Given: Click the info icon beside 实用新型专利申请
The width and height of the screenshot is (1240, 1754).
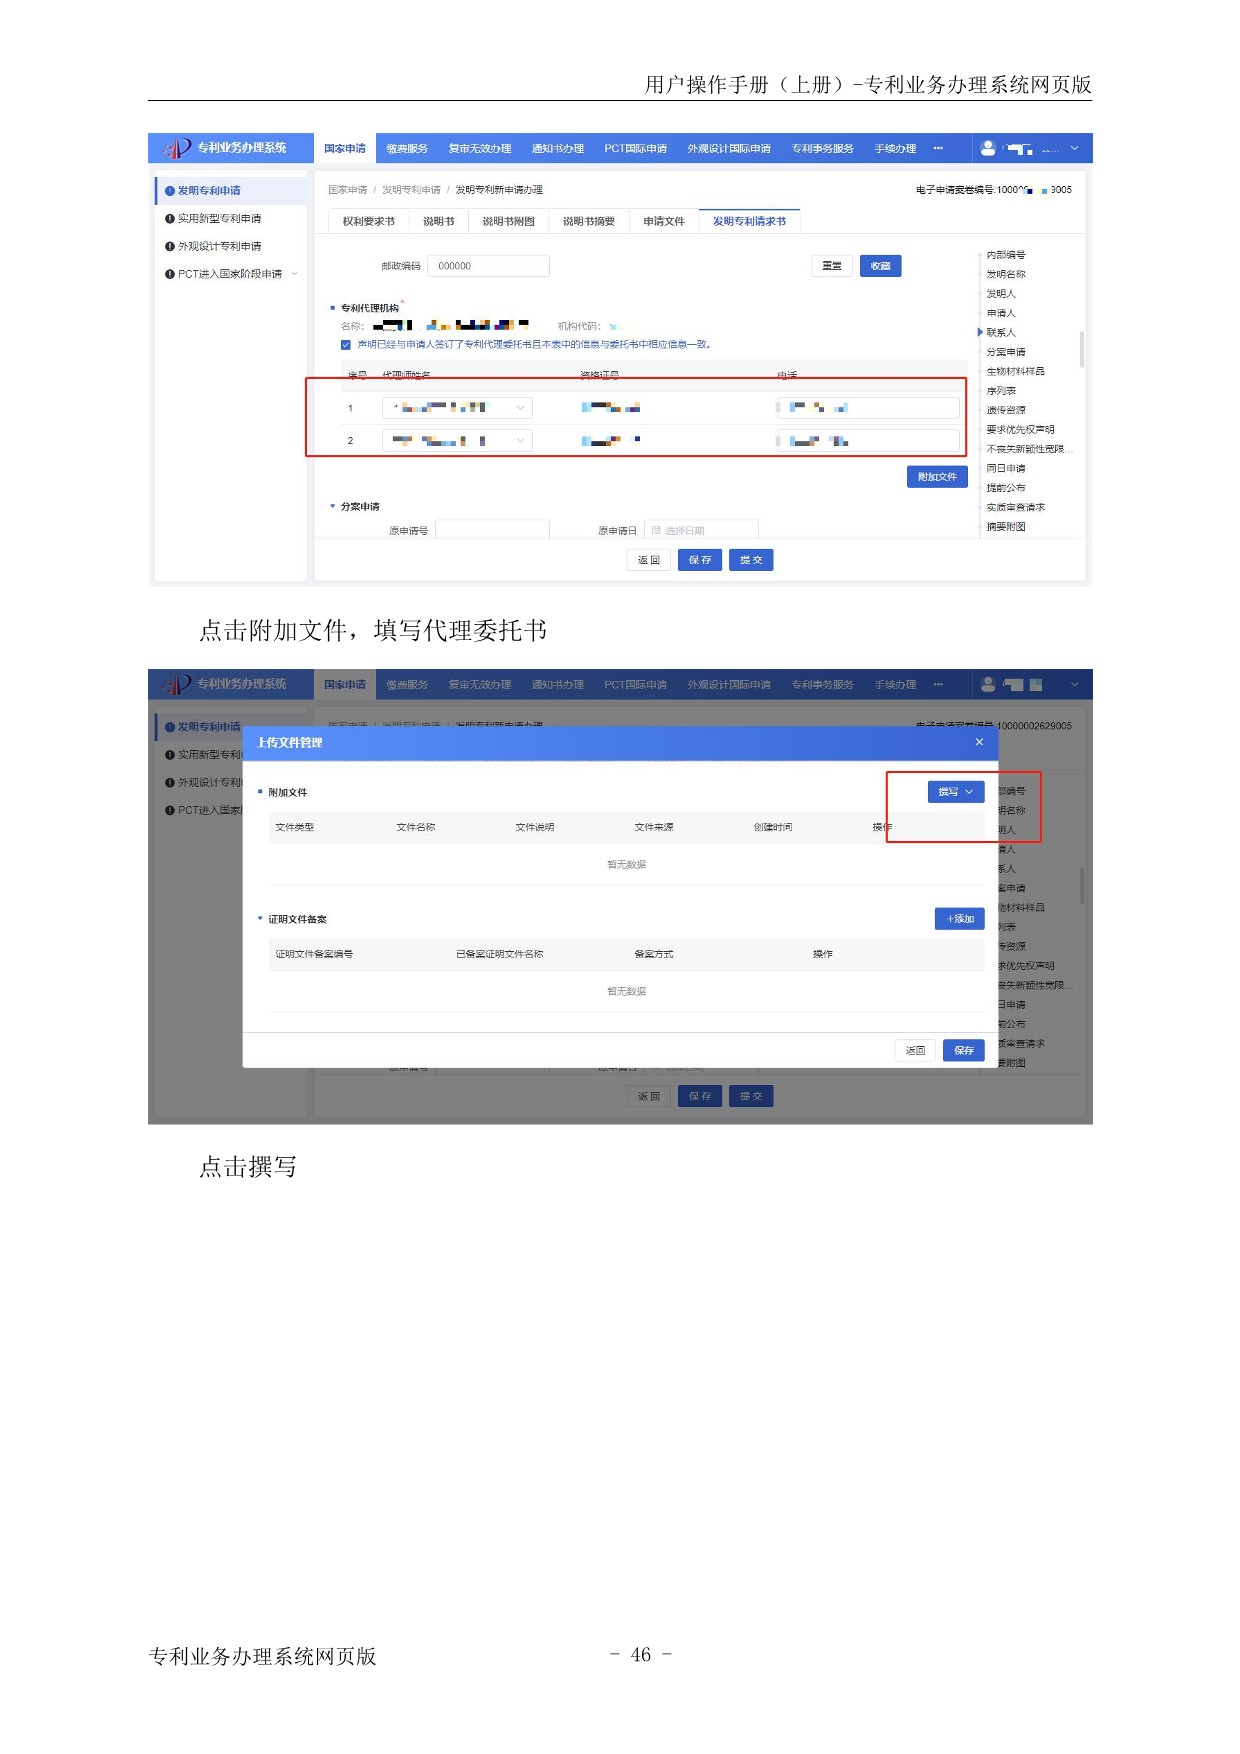Looking at the screenshot, I should [x=170, y=219].
